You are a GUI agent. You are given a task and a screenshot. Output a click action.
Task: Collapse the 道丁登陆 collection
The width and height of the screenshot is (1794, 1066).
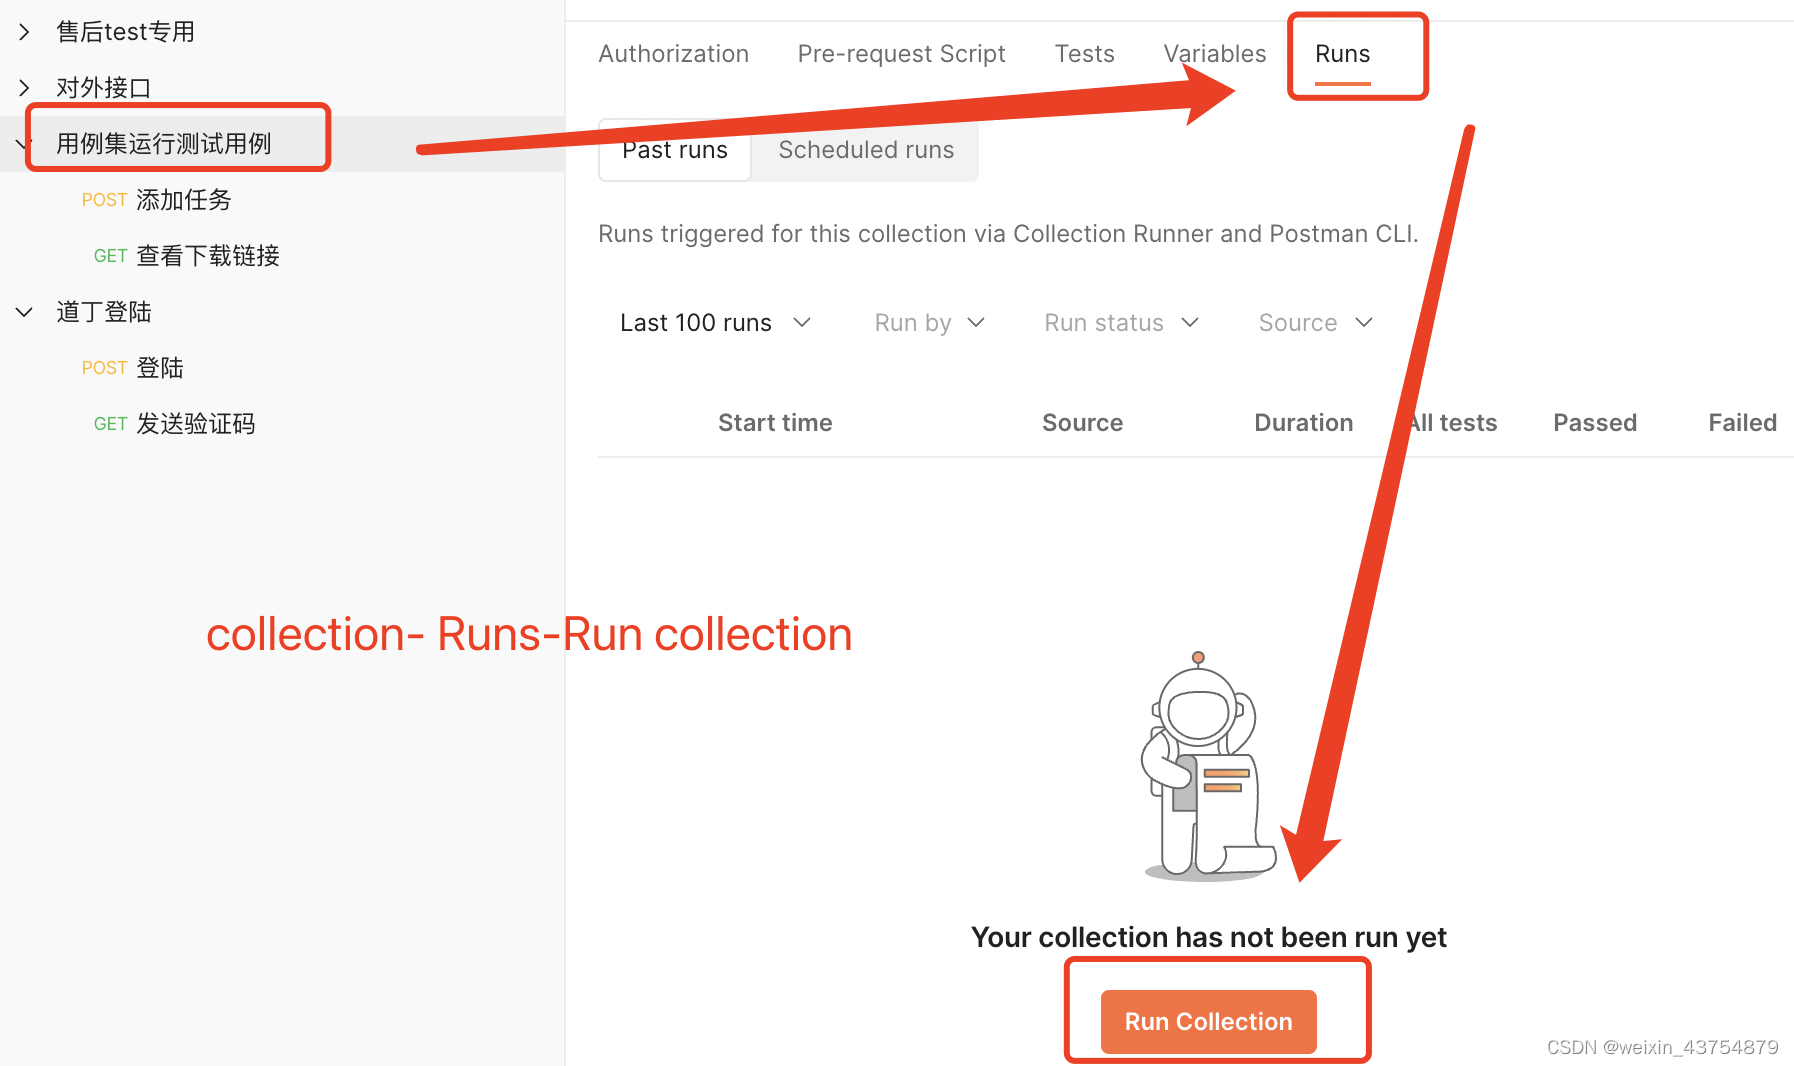click(x=24, y=312)
